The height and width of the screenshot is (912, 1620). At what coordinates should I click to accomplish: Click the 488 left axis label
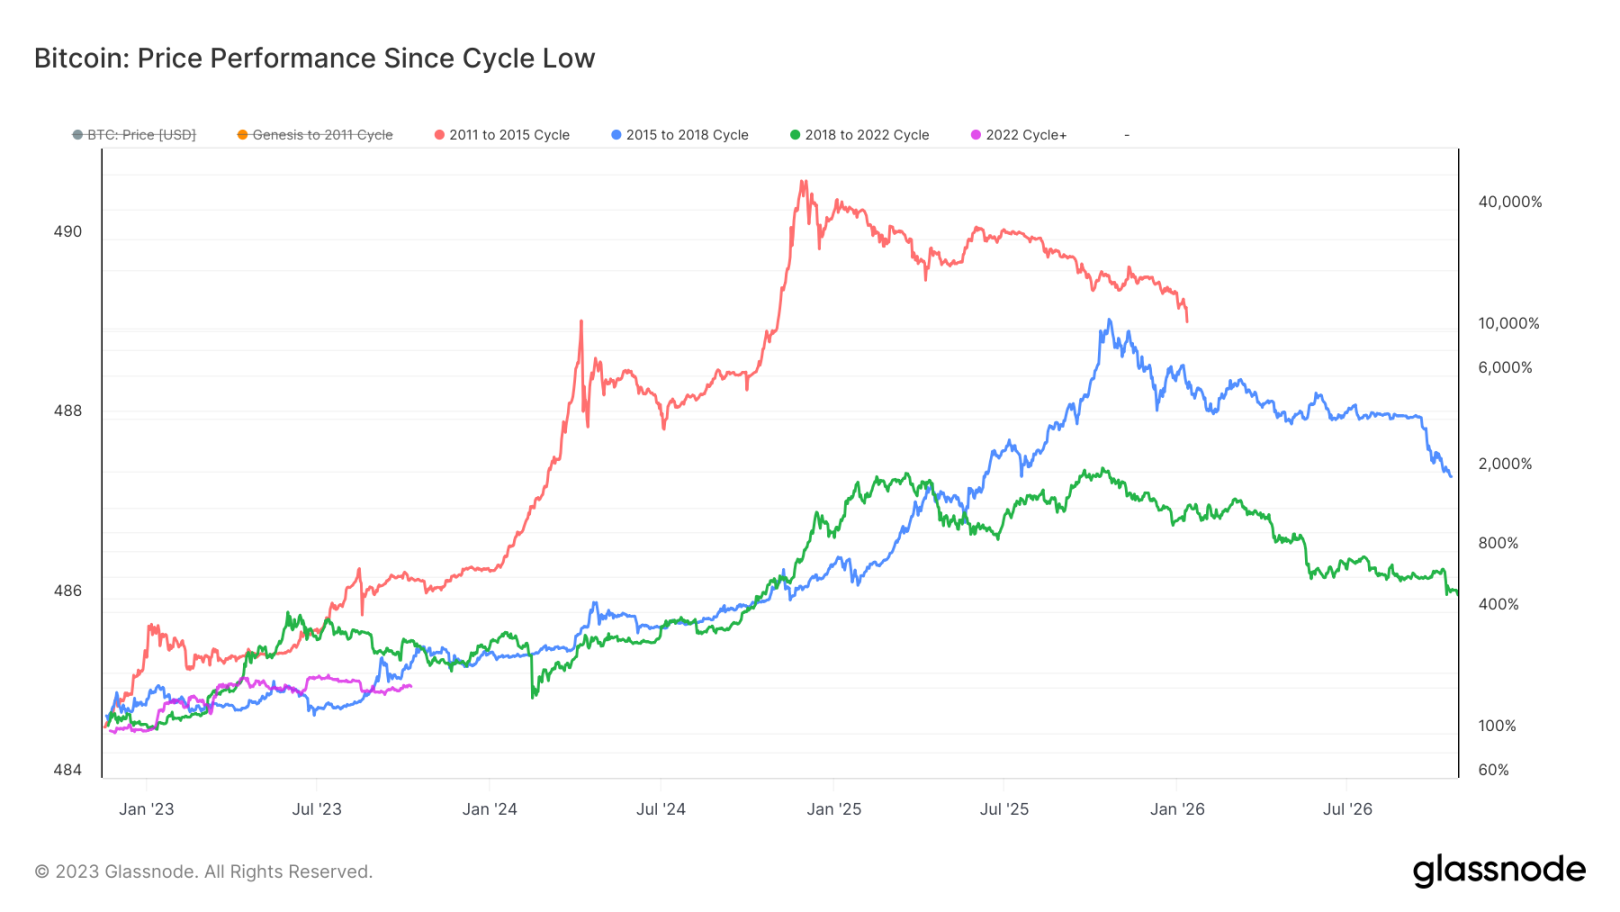(68, 411)
